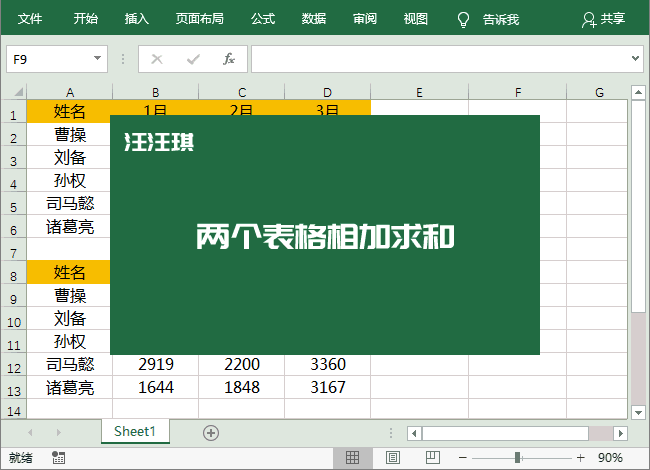The height and width of the screenshot is (470, 650).
Task: Open the 页面布局 tab
Action: click(x=199, y=19)
